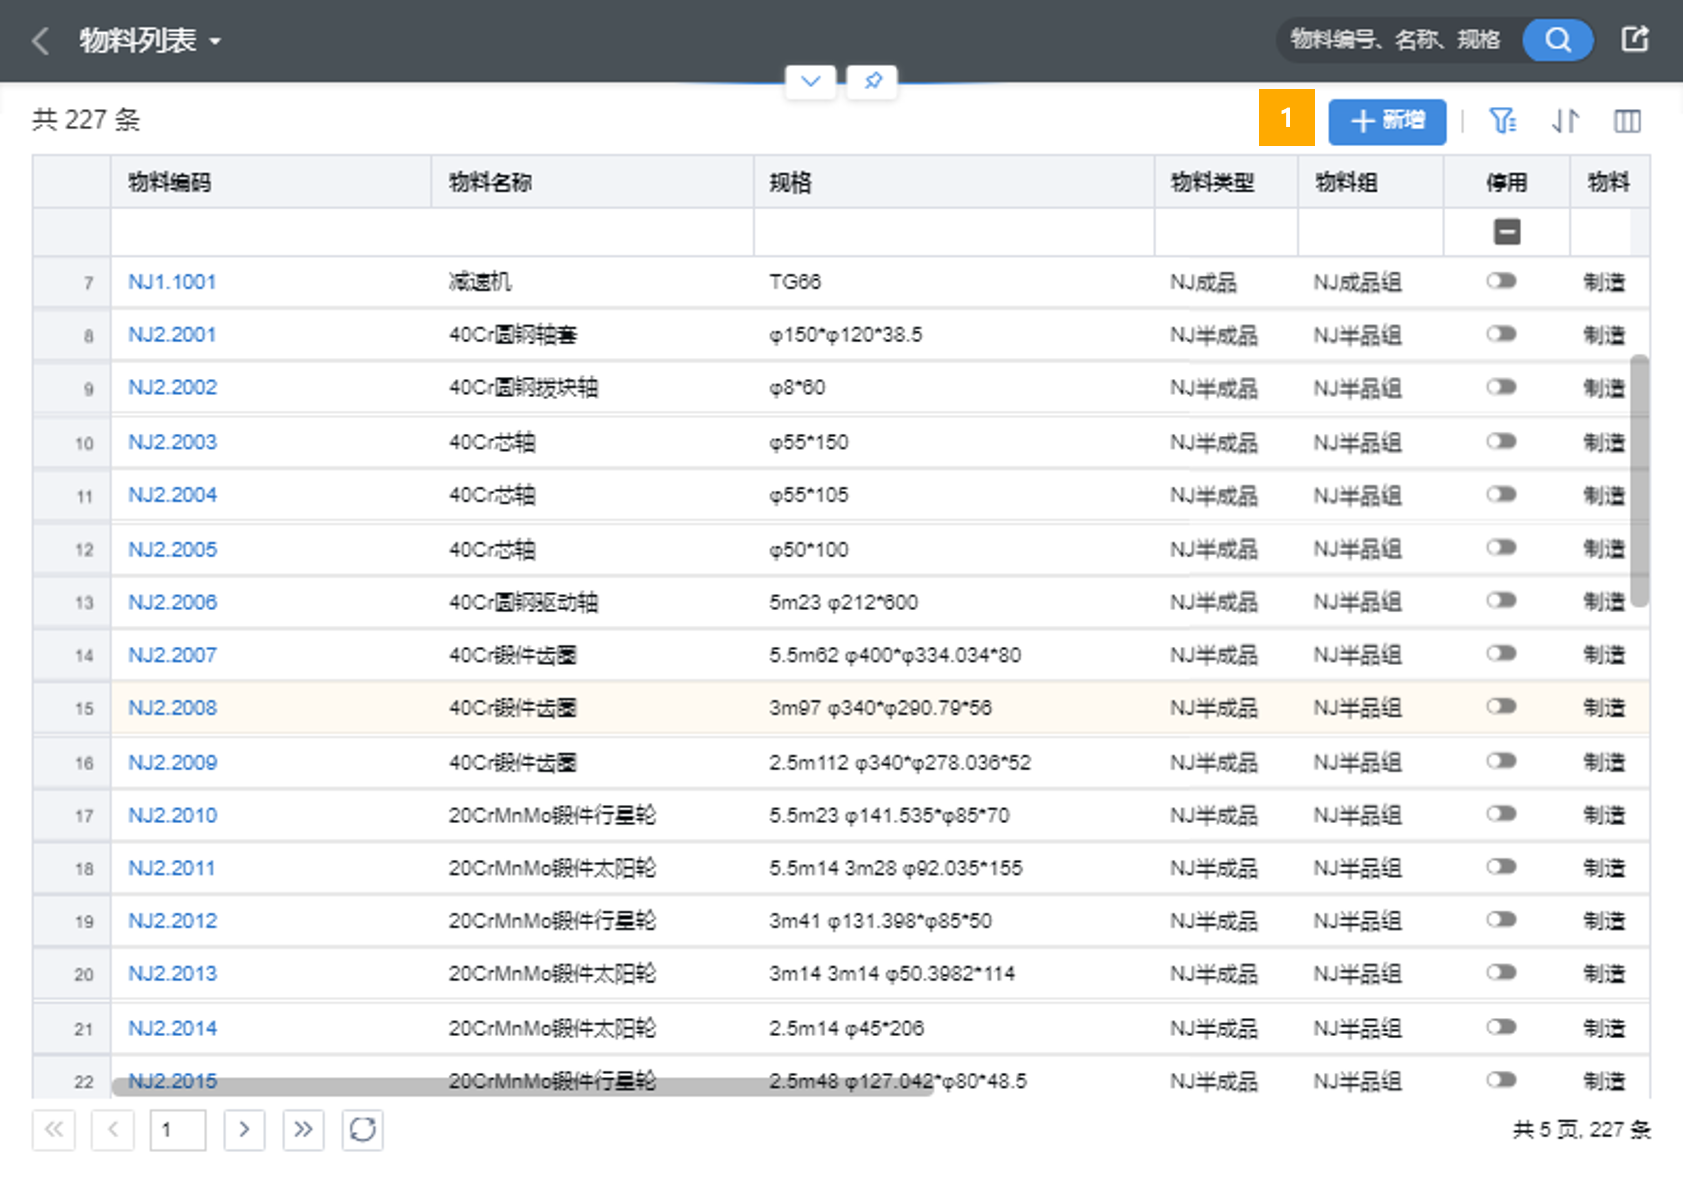Click the 物料类型 column header
The height and width of the screenshot is (1181, 1683).
click(1226, 182)
